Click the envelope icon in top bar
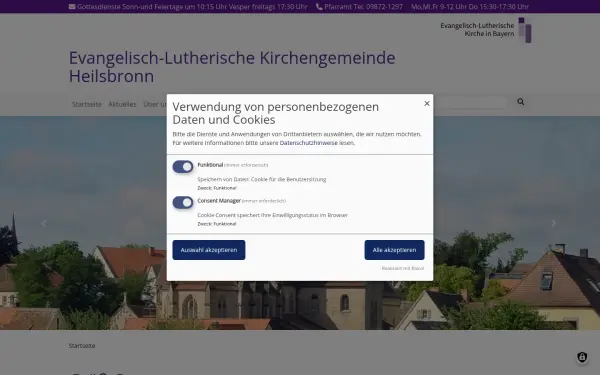600x375 pixels. pyautogui.click(x=72, y=7)
